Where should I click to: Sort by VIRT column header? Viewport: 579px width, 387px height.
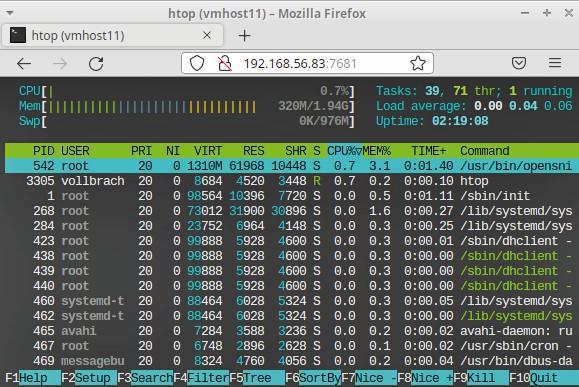208,151
